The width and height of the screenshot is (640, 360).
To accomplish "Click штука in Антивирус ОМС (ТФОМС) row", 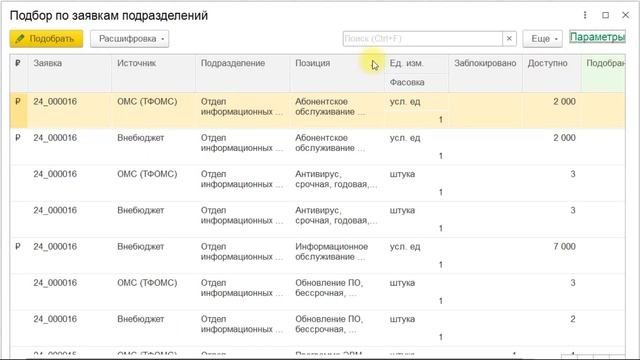I will pyautogui.click(x=402, y=174).
